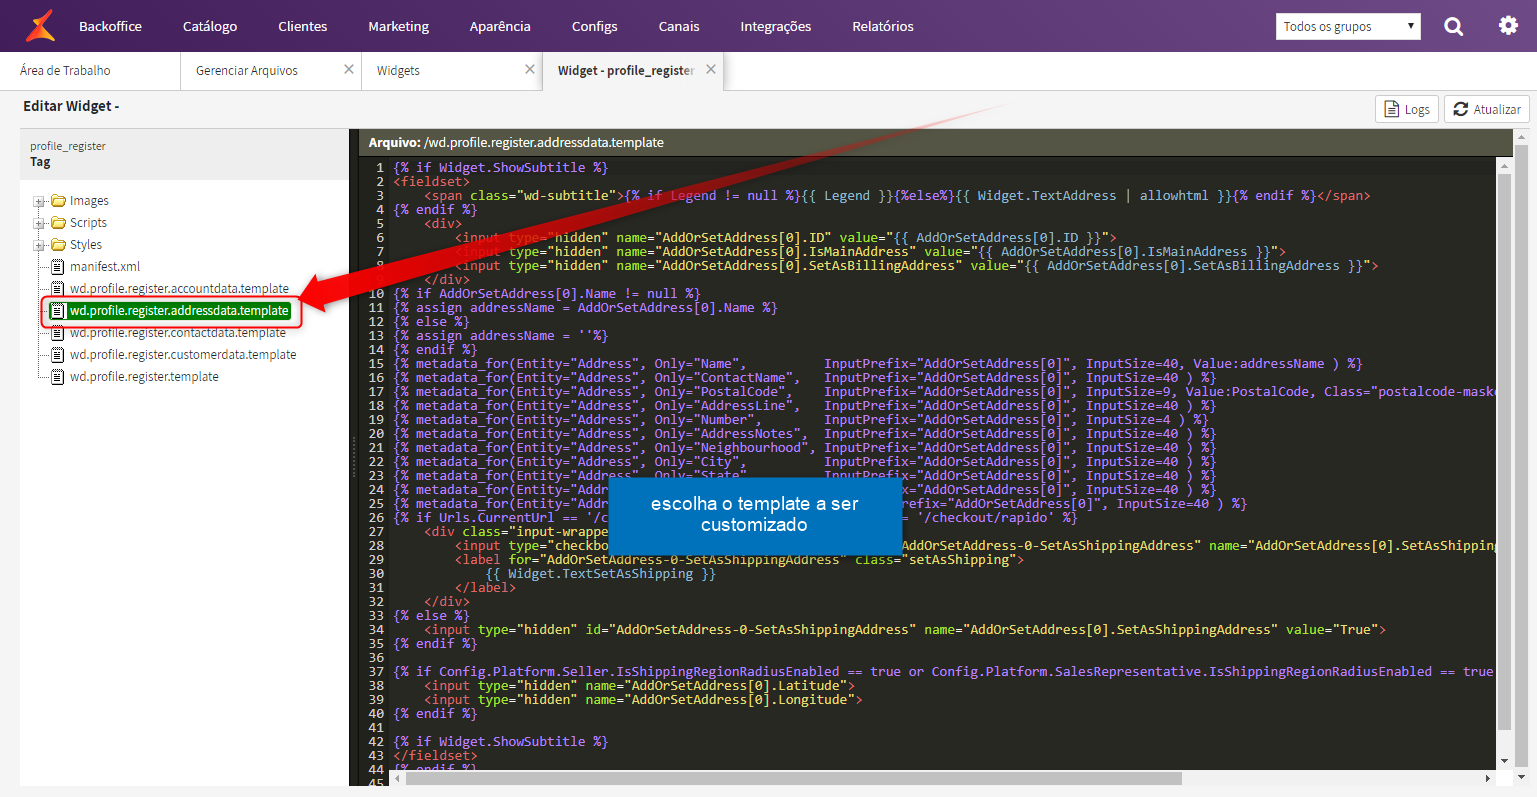Close the Widgets tab
Viewport: 1537px width, 797px height.
(530, 69)
